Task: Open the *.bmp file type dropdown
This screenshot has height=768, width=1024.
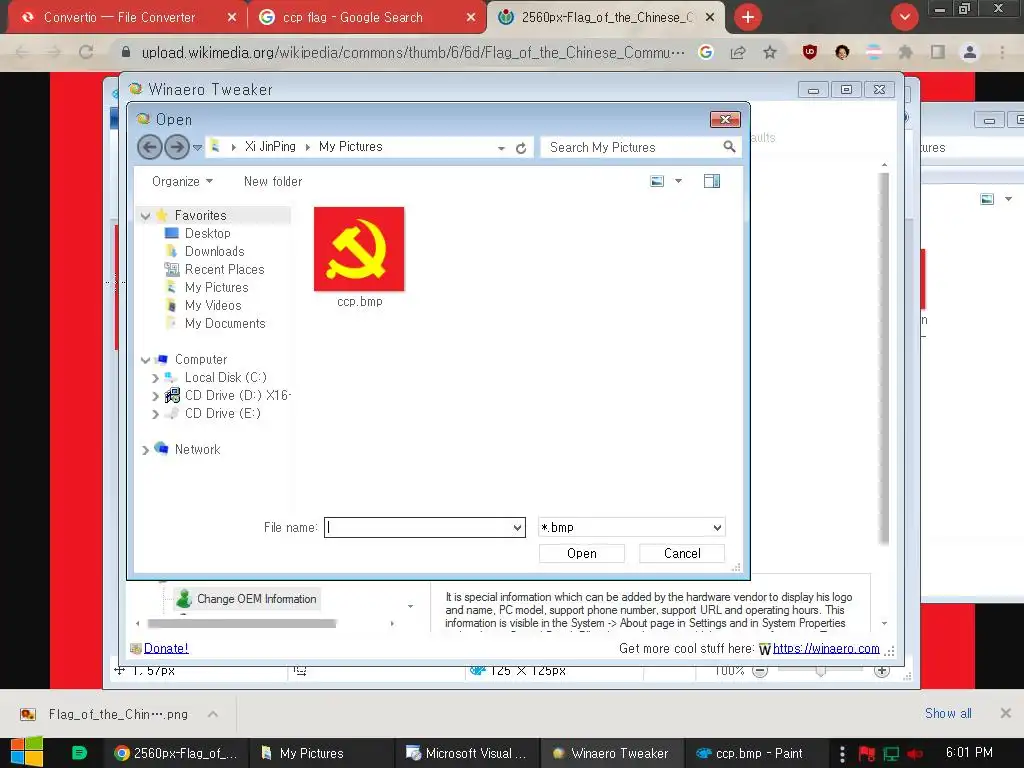Action: tap(631, 527)
